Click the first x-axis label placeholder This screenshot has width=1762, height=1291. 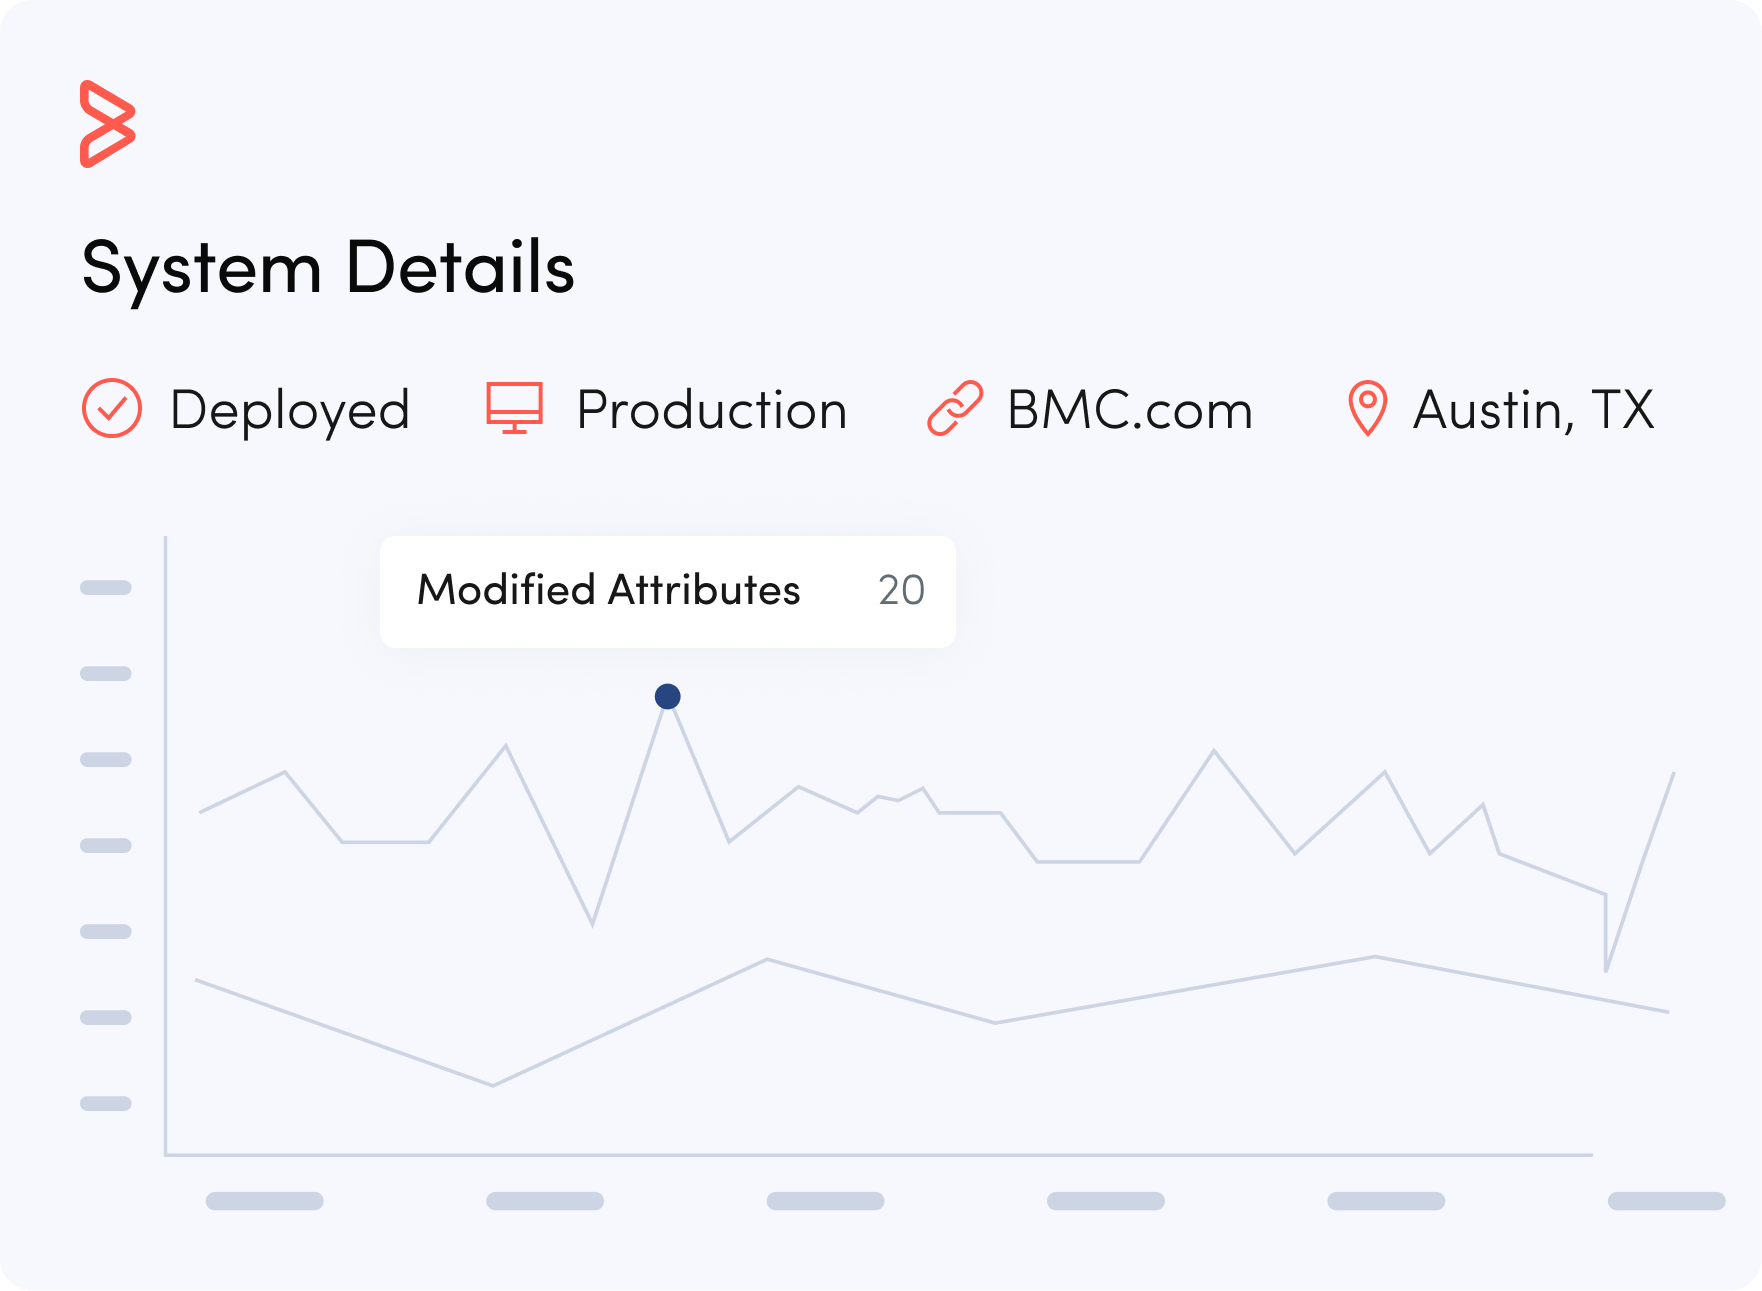[x=265, y=1200]
